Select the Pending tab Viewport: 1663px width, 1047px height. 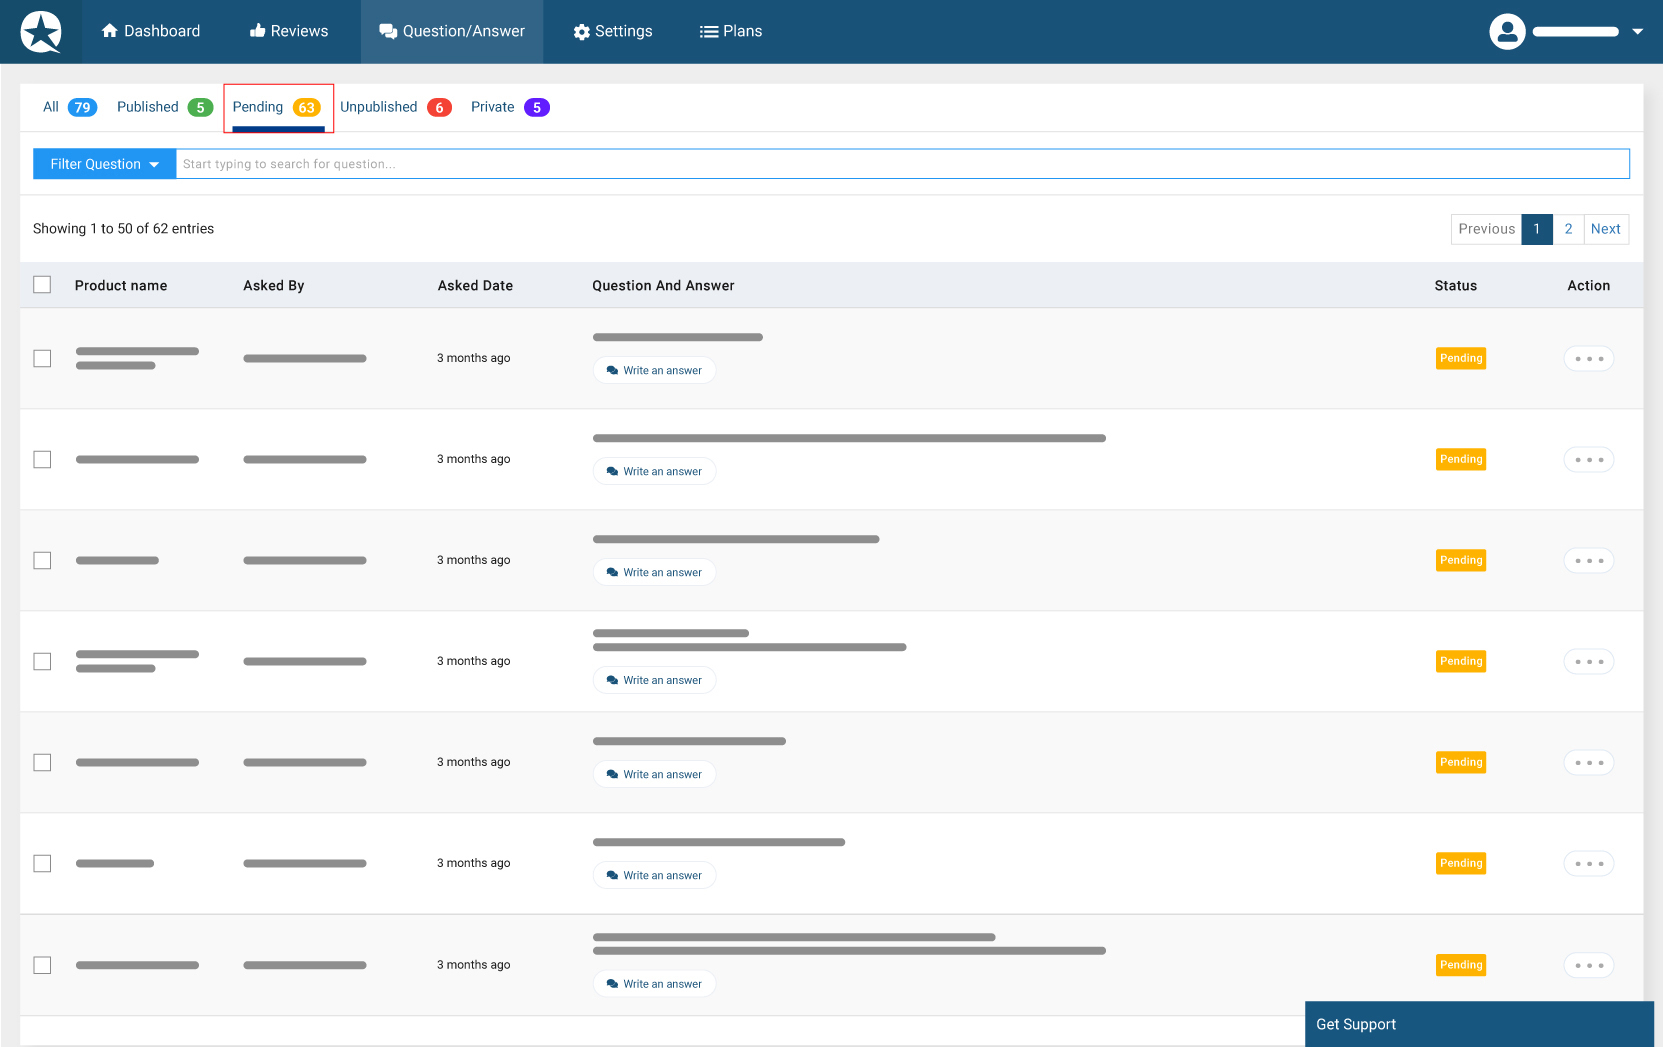click(277, 107)
